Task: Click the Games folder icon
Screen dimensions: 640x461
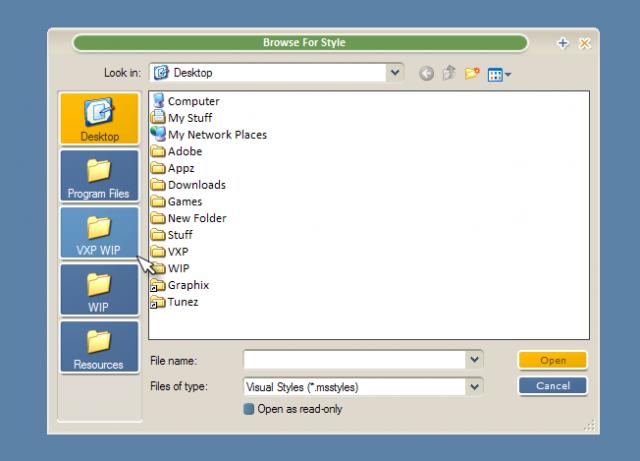Action: 158,201
